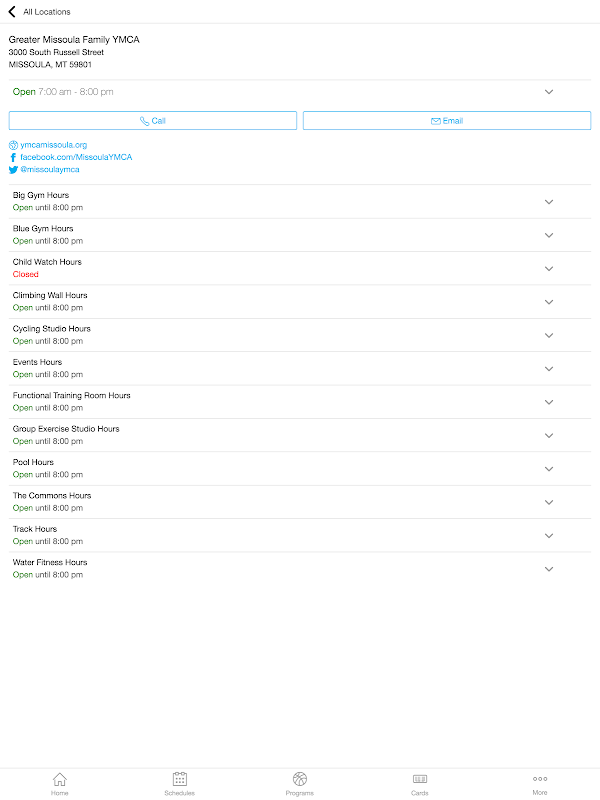The height and width of the screenshot is (800, 600).
Task: Select The Commons Hours label
Action: point(52,495)
